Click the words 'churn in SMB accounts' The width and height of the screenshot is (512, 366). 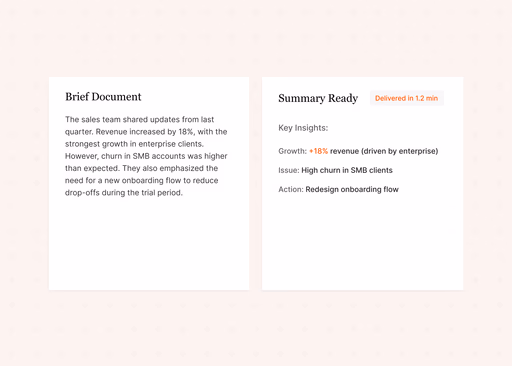coord(143,156)
